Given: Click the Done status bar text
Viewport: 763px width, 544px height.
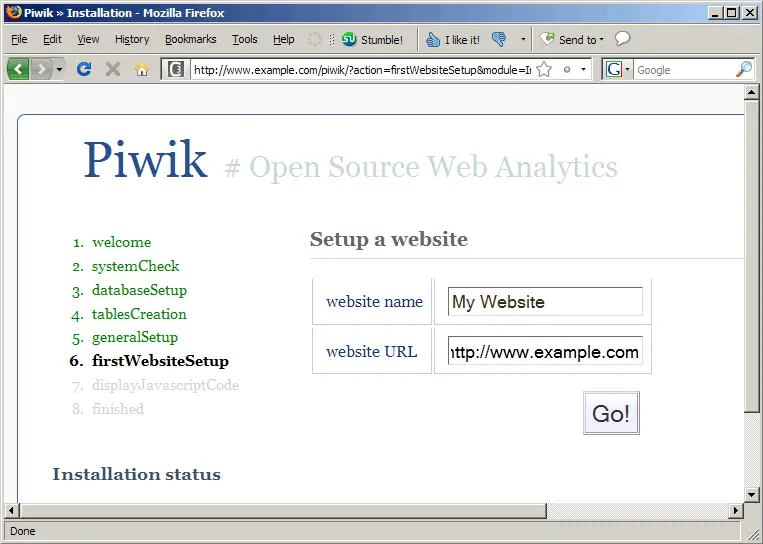Looking at the screenshot, I should 23,531.
